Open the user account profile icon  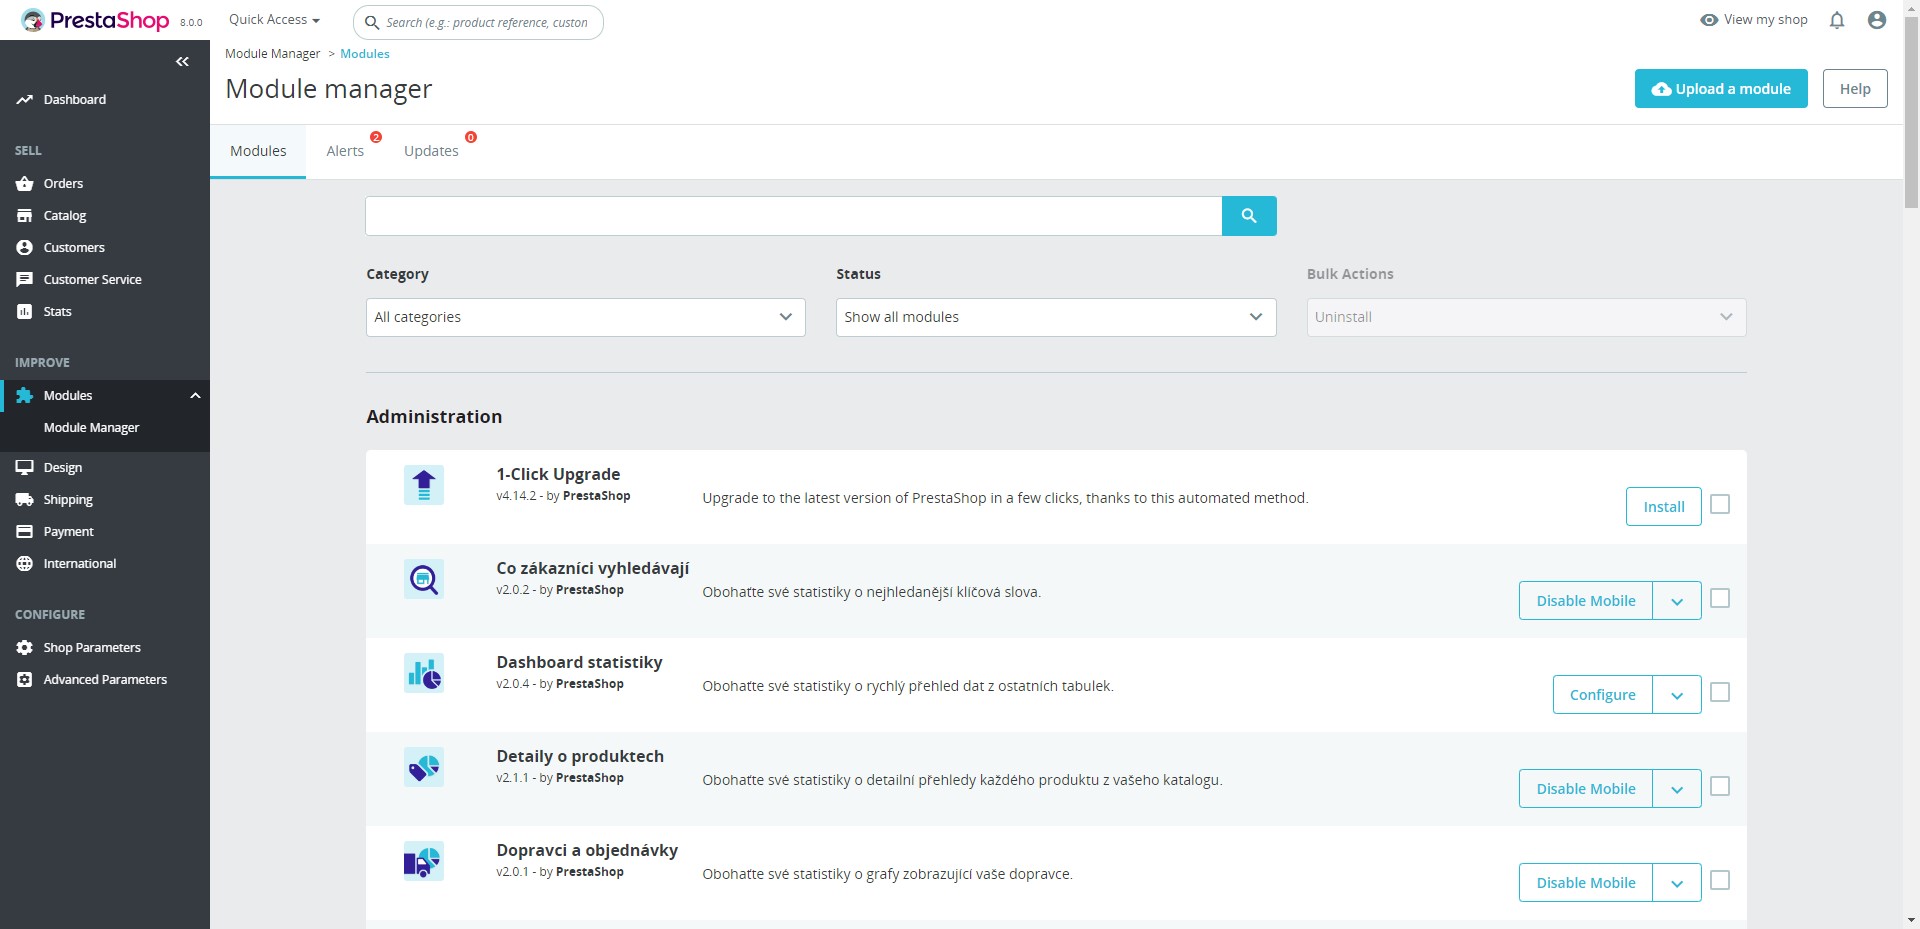1877,19
